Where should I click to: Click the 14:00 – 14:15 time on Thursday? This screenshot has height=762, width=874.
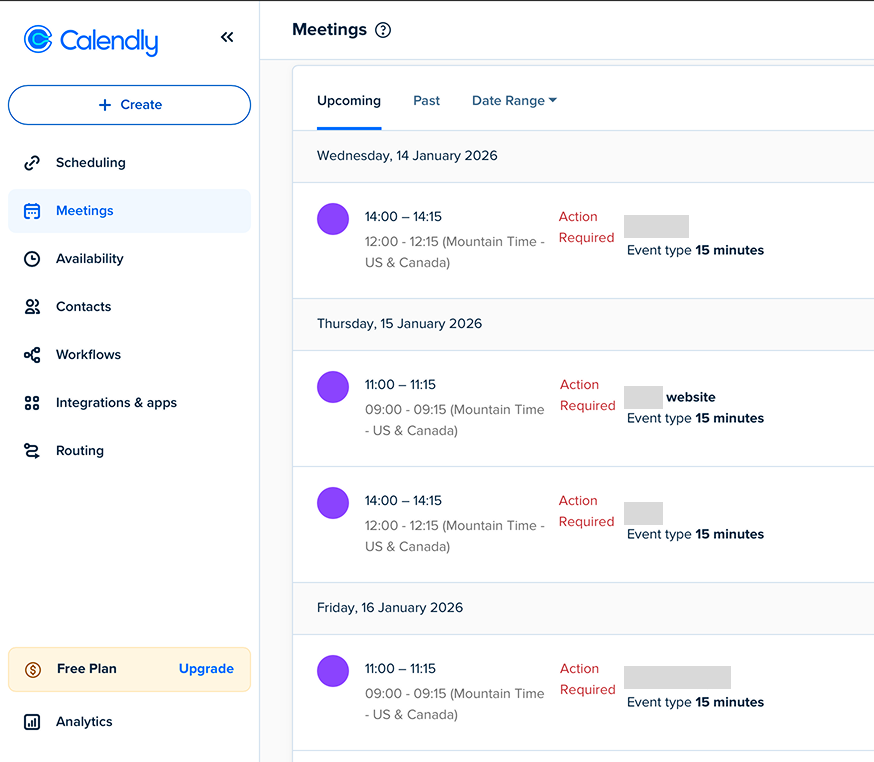[x=403, y=501]
